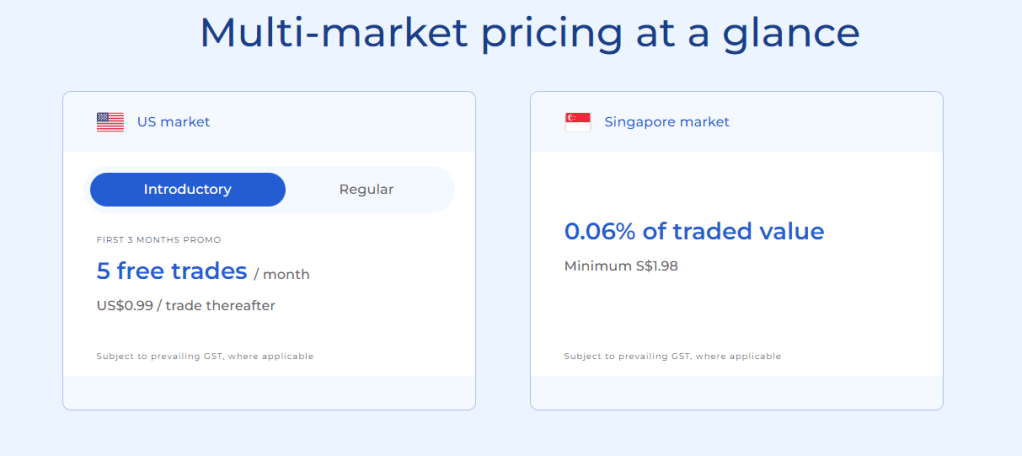Click the US market label

pos(173,122)
